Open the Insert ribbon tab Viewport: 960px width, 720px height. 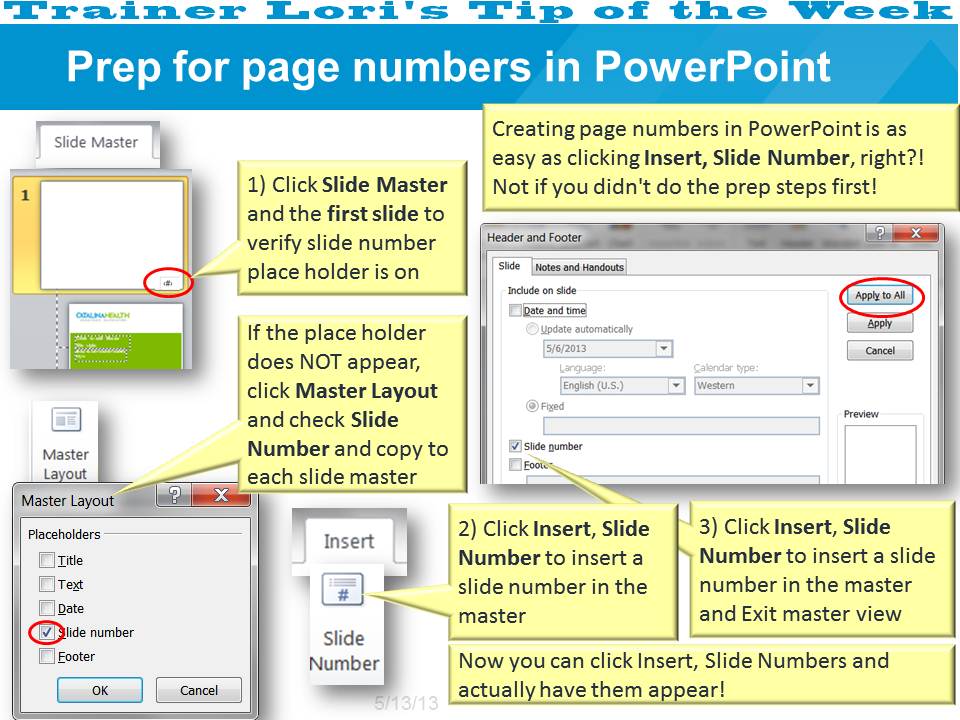coord(349,542)
